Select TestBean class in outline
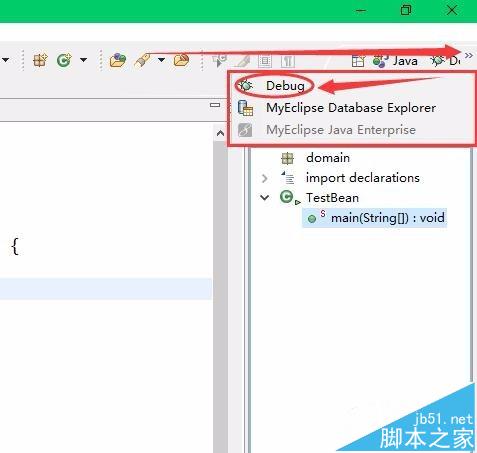Viewport: 477px width, 453px height. (x=332, y=198)
